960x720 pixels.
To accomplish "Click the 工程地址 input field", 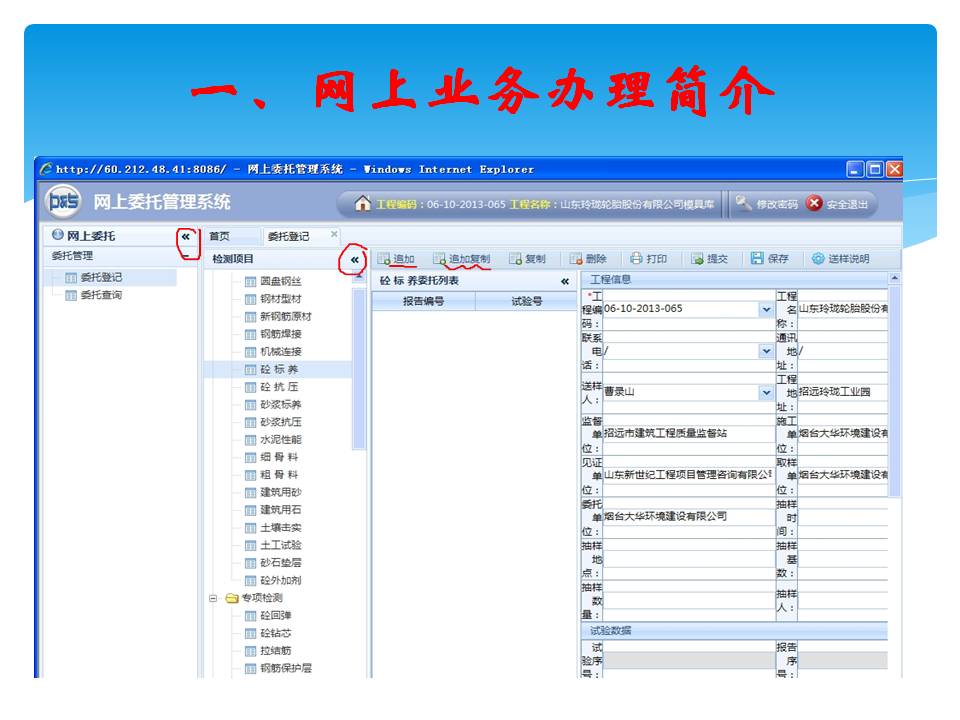I will coord(842,392).
